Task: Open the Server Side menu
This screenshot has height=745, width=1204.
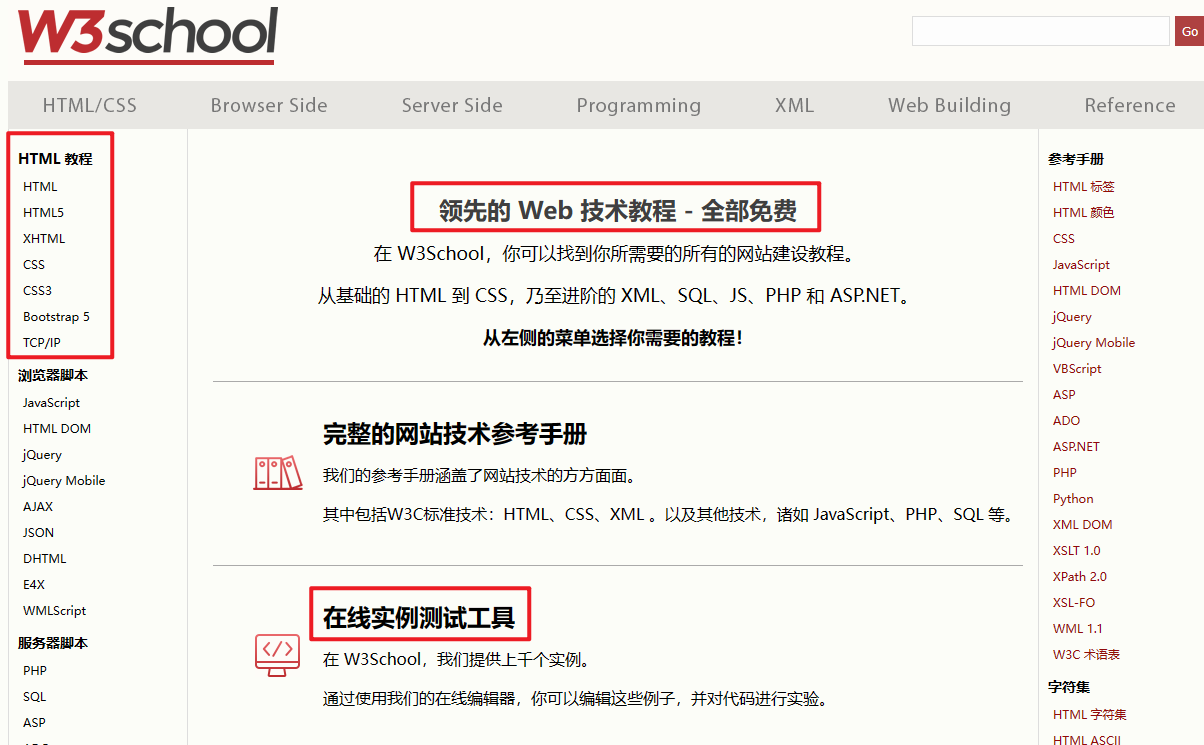Action: tap(451, 105)
